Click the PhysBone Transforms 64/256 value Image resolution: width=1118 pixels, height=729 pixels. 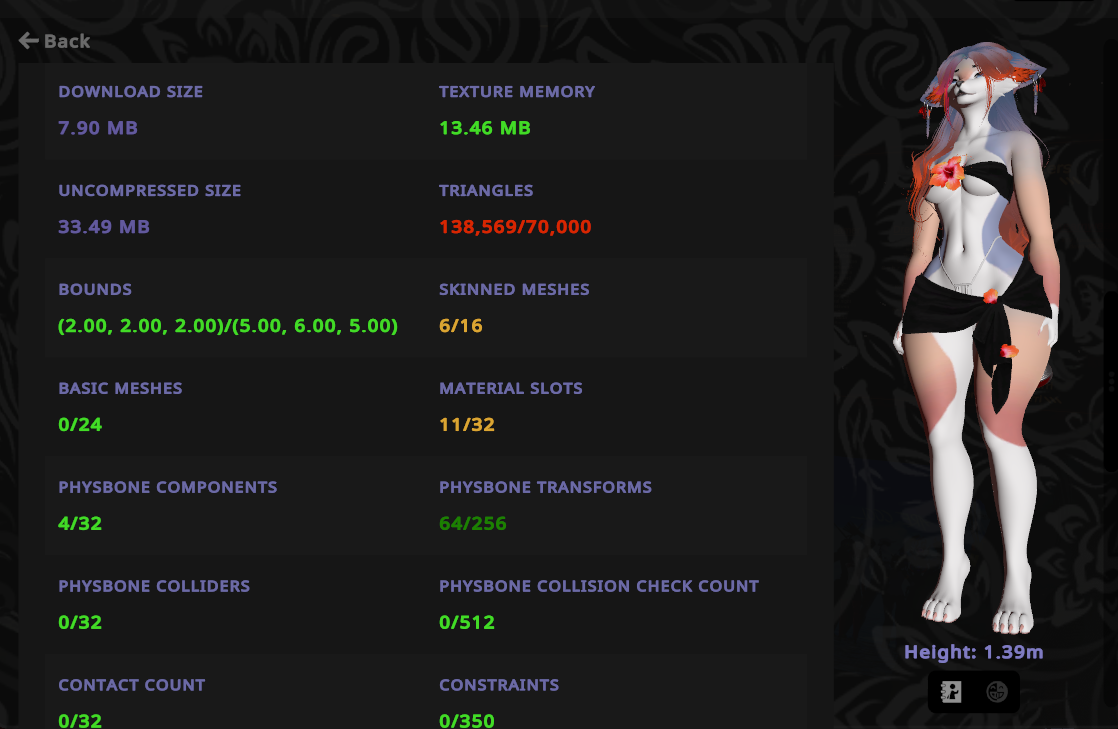(473, 524)
